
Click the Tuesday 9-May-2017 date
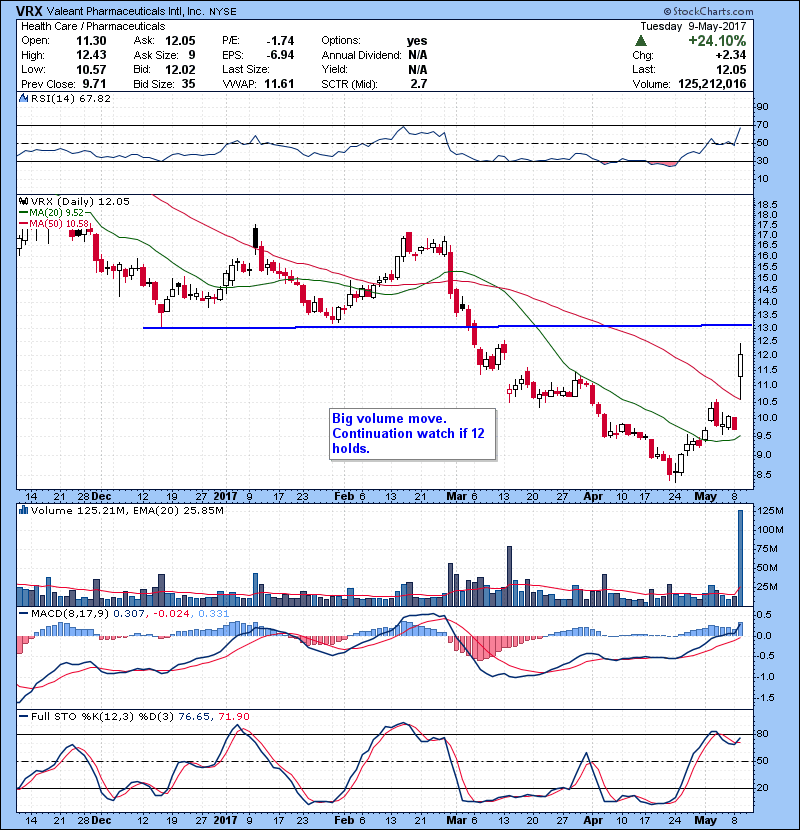(693, 26)
